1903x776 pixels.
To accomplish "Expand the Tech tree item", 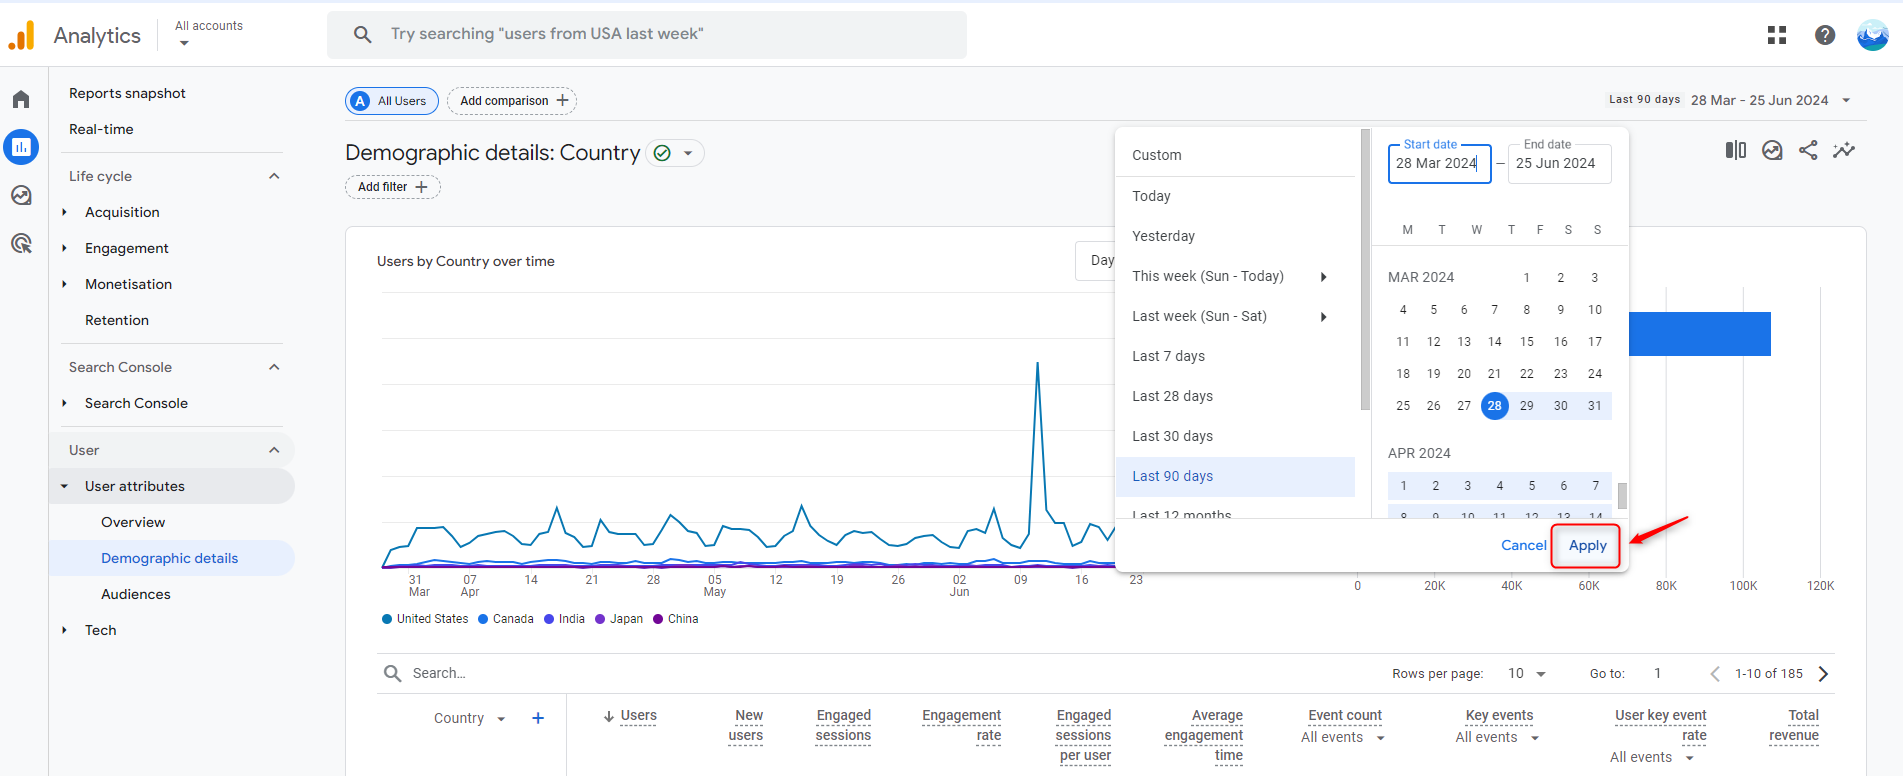I will pyautogui.click(x=65, y=630).
